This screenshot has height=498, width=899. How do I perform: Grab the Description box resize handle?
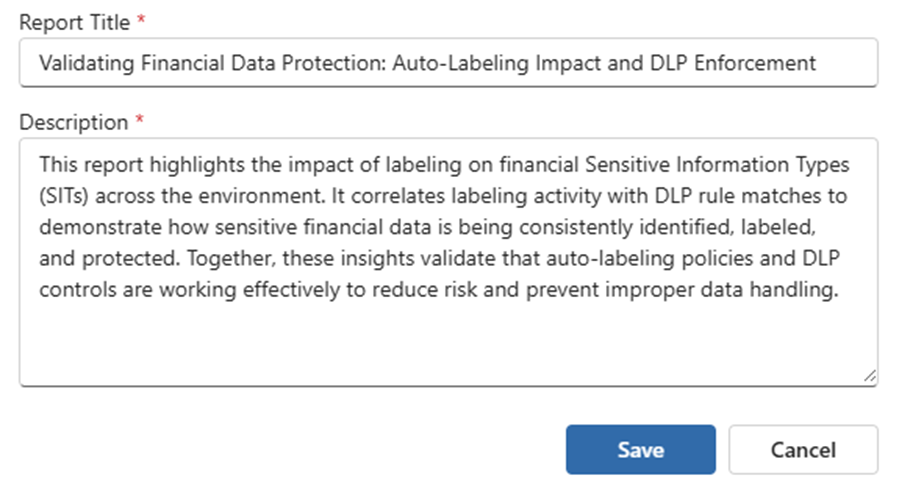(x=870, y=377)
